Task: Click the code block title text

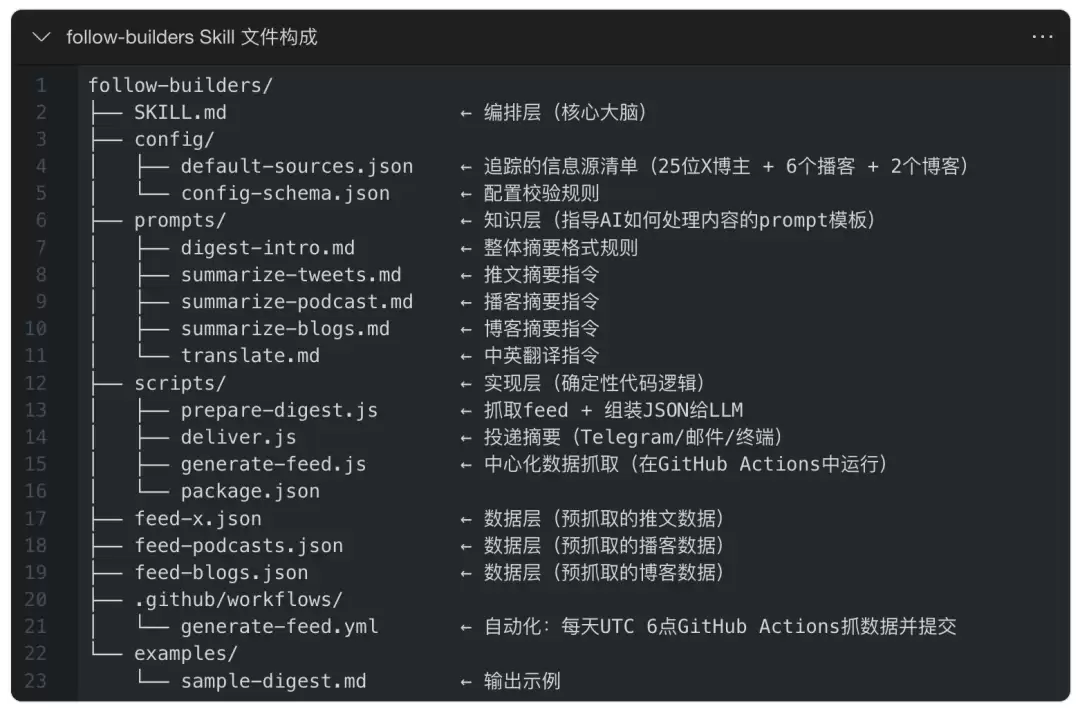Action: point(191,37)
